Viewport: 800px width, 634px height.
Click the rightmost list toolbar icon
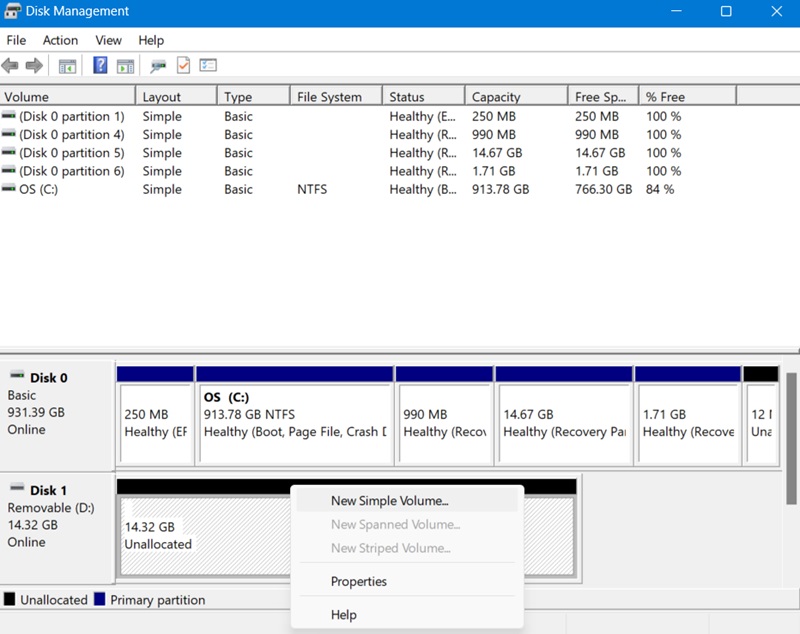tap(207, 65)
